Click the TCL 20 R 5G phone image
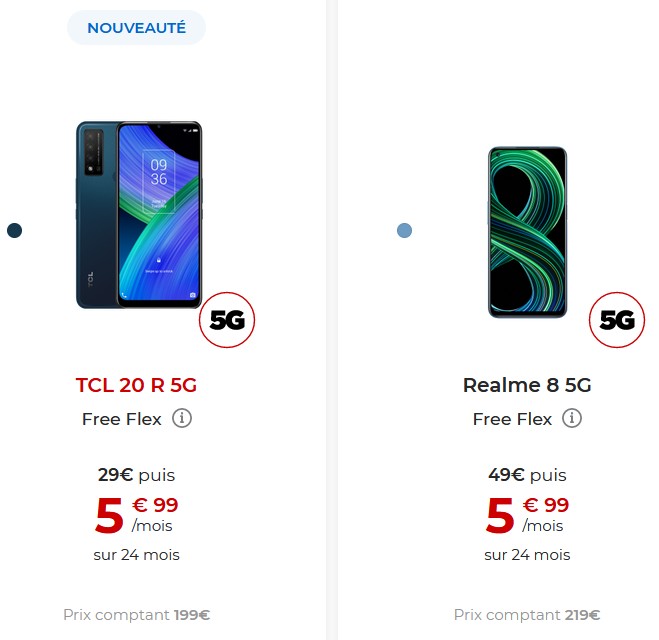 click(x=139, y=215)
